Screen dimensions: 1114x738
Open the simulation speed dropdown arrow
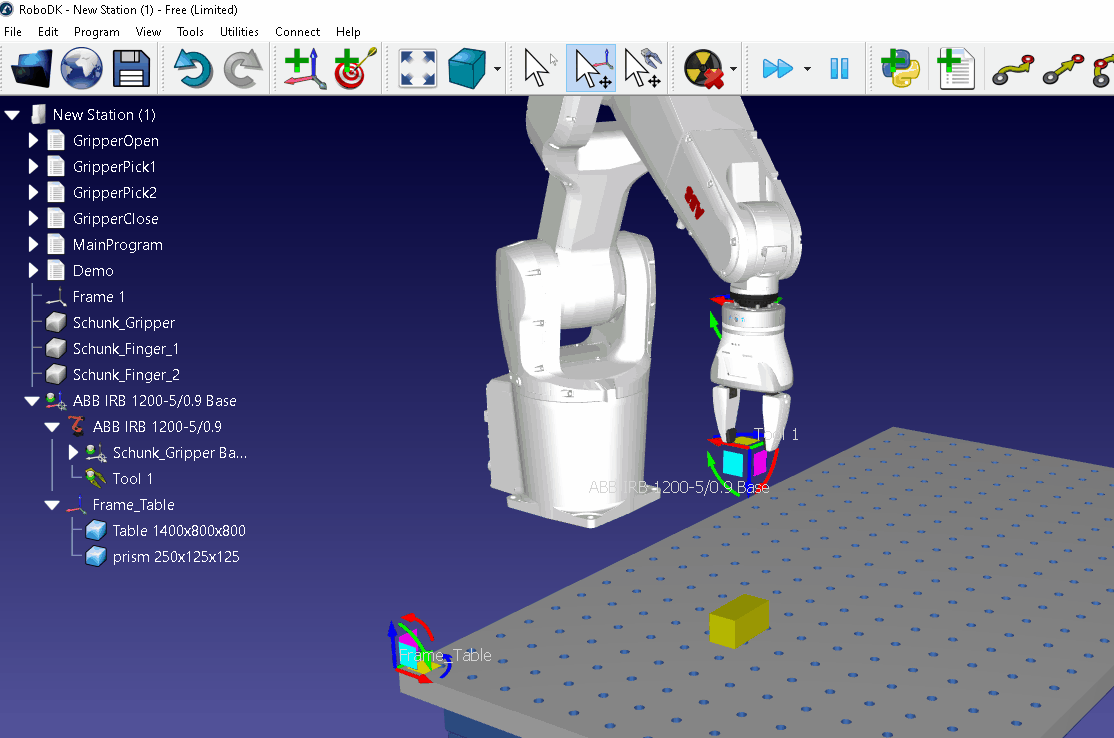pos(807,69)
